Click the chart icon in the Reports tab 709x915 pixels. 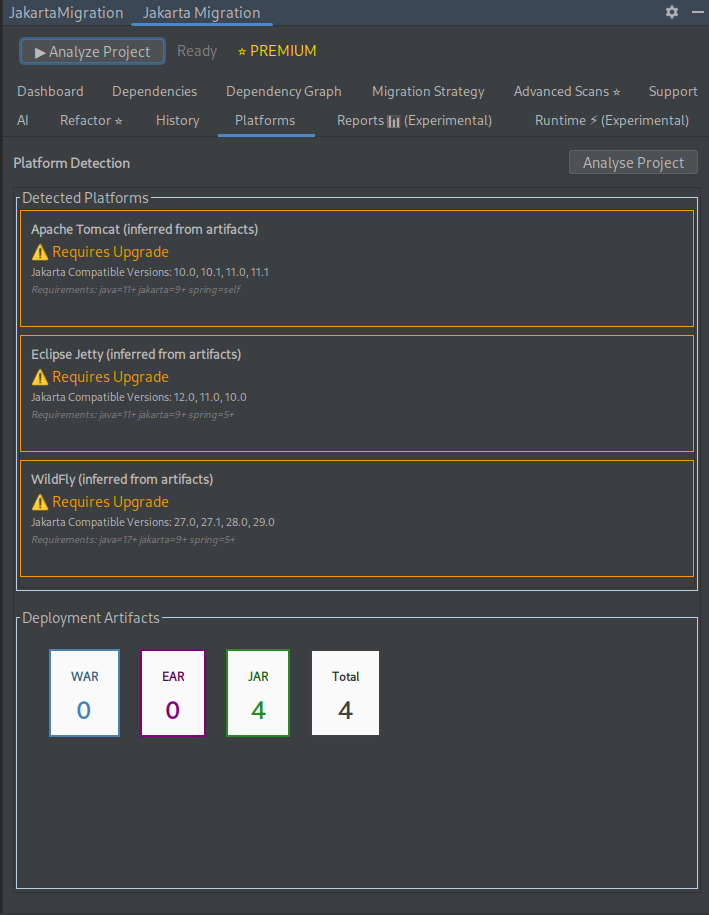tap(394, 121)
